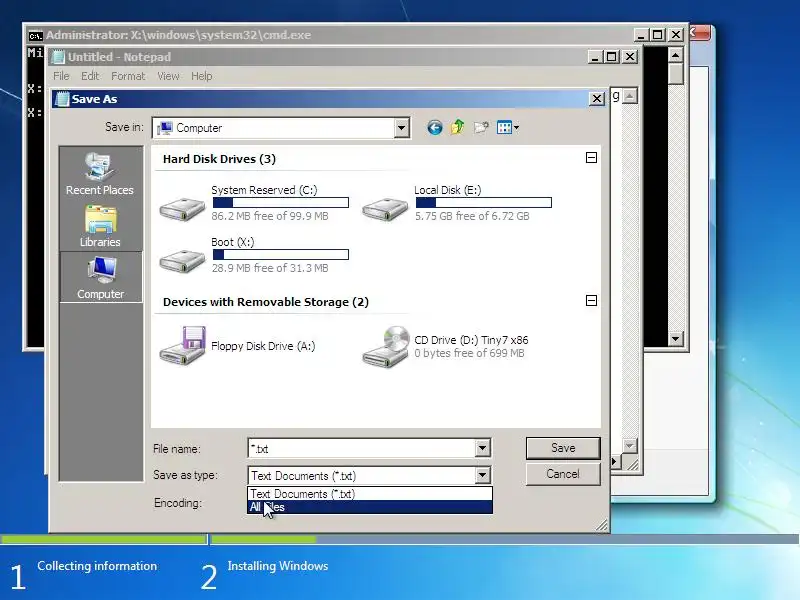
Task: Click '5.75 GB free of 6.72 GB' text
Action: 472,216
